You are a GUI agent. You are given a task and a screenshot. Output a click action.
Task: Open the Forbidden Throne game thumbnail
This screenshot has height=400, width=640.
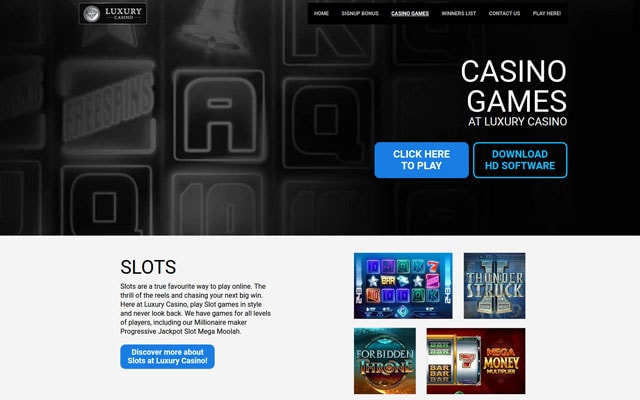(385, 361)
